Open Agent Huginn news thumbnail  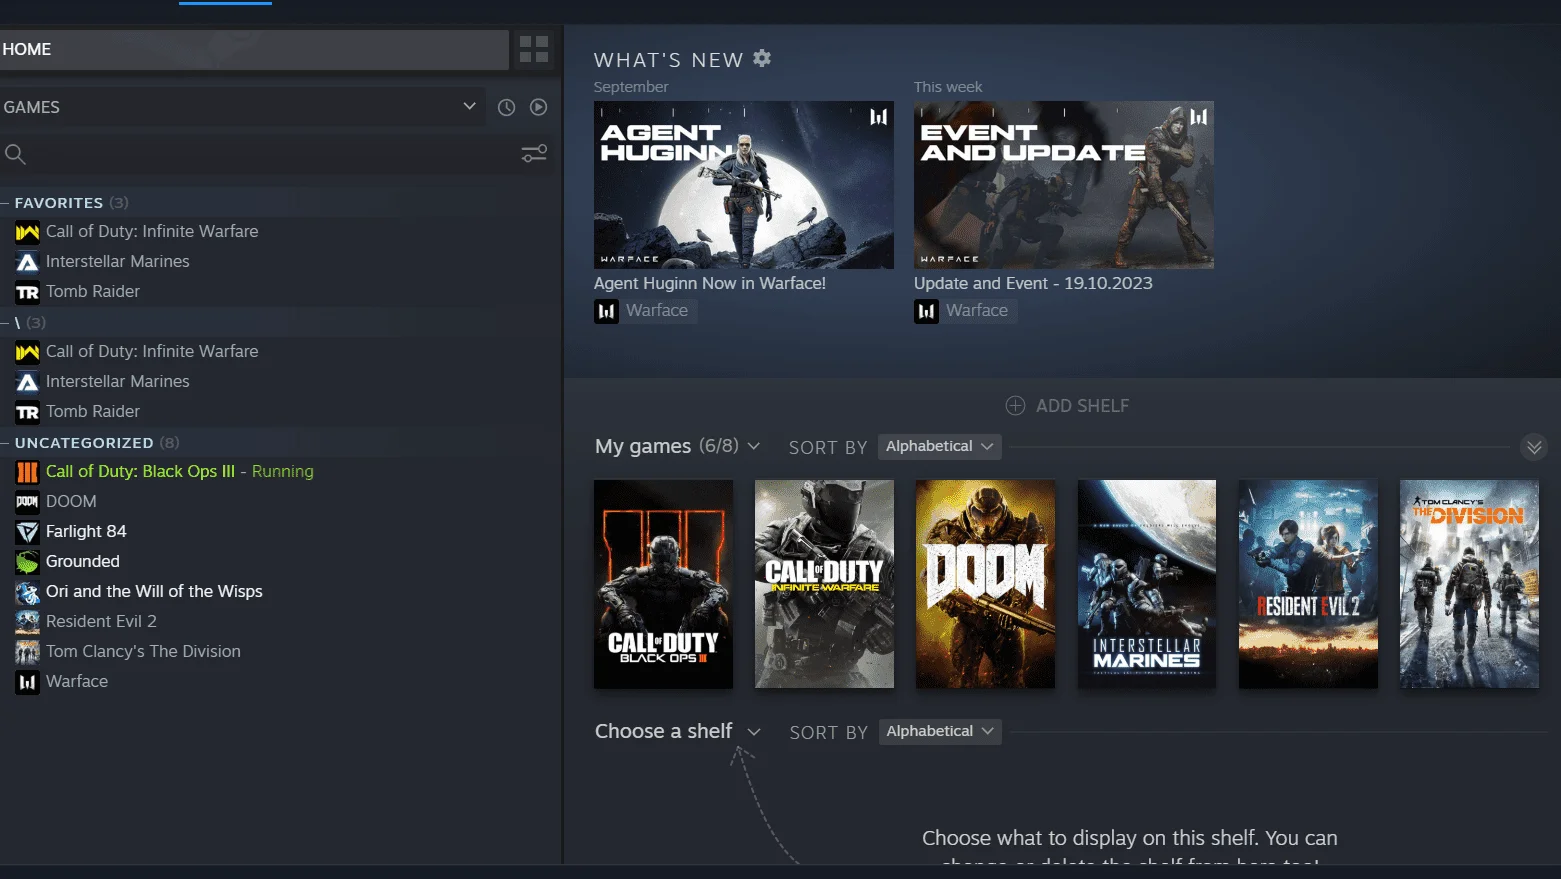744,185
